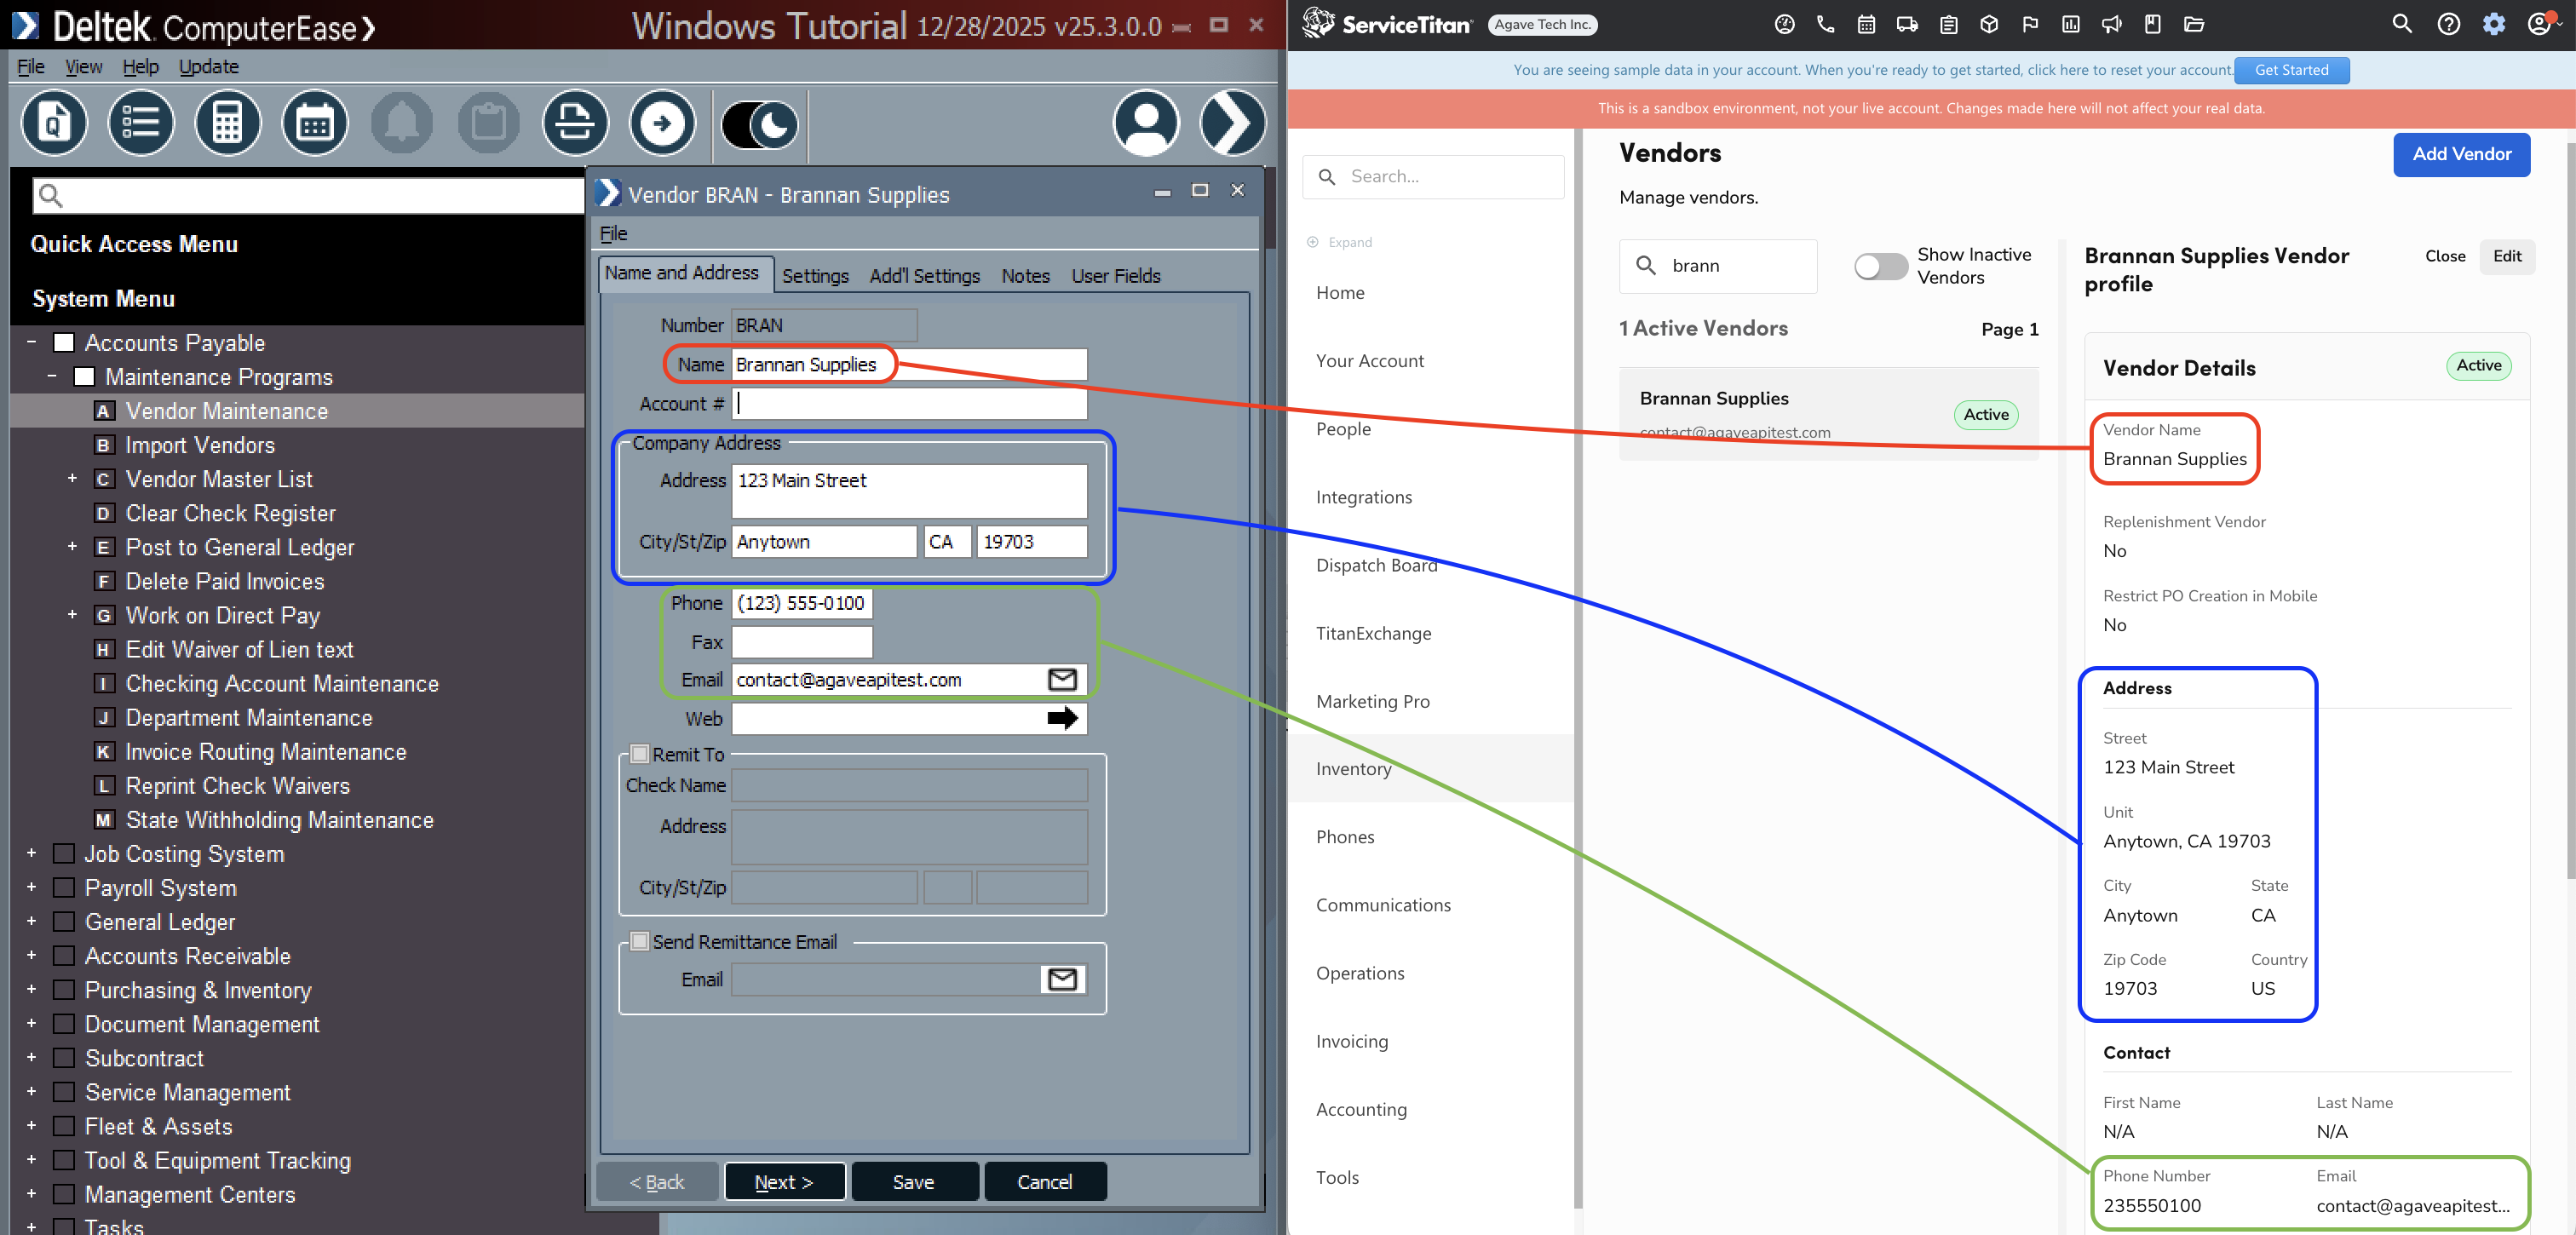Open the reports chart icon in ServiceTitan header
Viewport: 2576px width, 1235px height.
tap(2071, 25)
